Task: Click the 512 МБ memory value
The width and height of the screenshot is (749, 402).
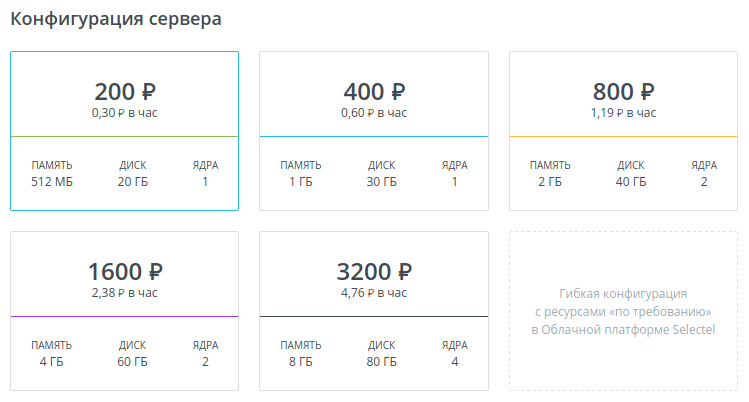Action: pos(51,182)
